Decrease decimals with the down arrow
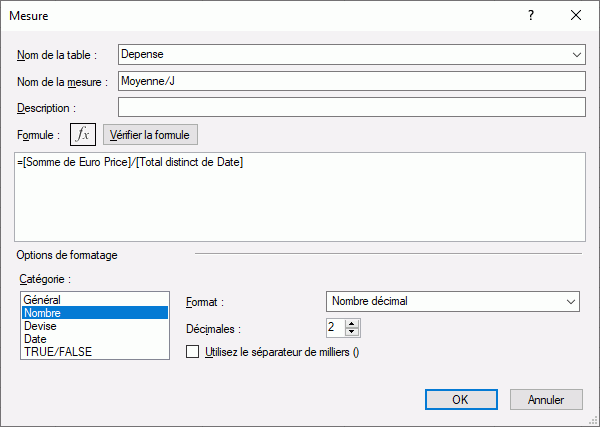Viewport: 600px width, 427px height. (351, 332)
